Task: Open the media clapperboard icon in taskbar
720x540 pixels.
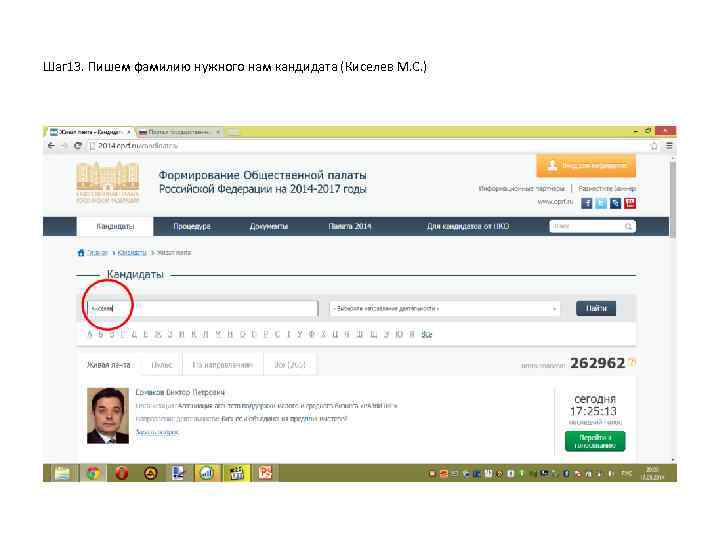Action: (236, 472)
